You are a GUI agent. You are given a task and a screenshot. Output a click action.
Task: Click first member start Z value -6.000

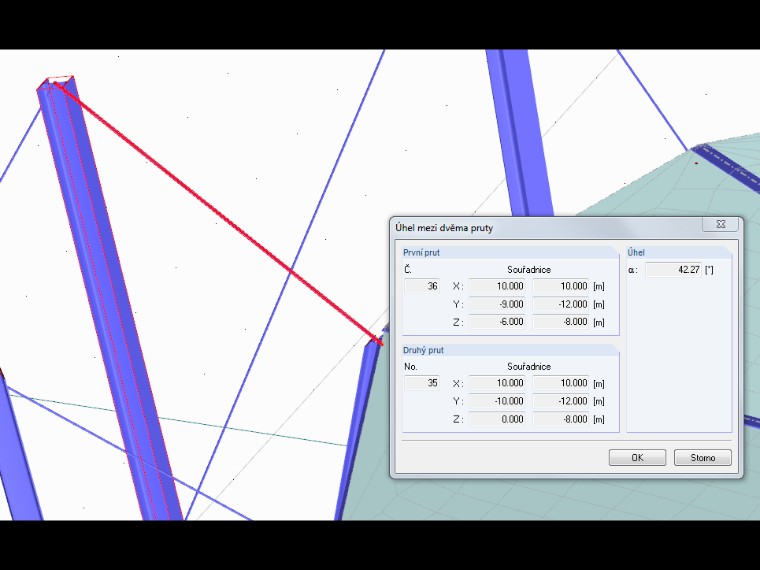tap(497, 322)
